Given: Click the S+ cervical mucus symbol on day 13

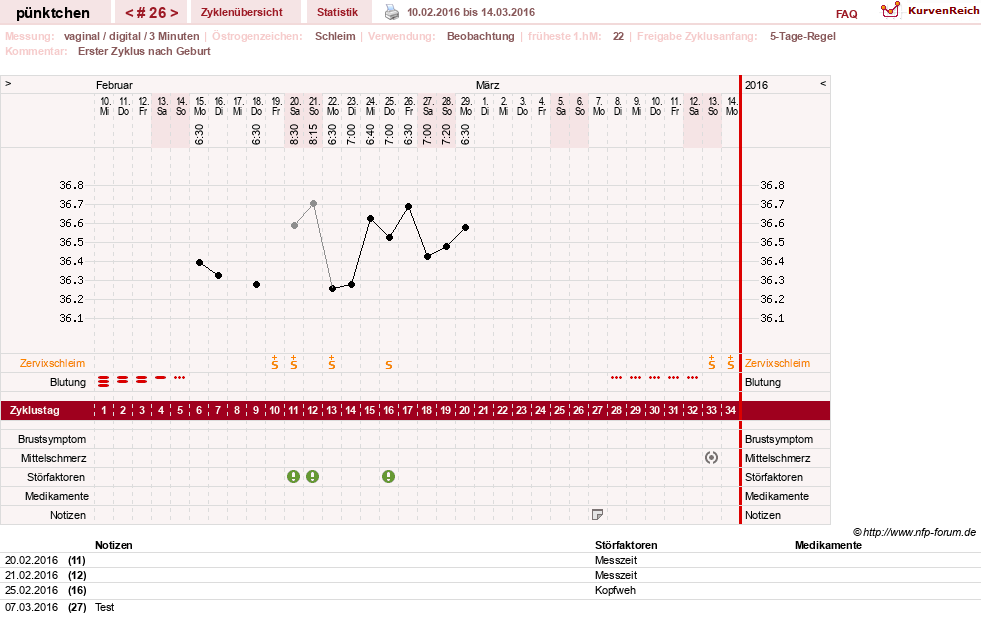Looking at the screenshot, I should [x=332, y=362].
